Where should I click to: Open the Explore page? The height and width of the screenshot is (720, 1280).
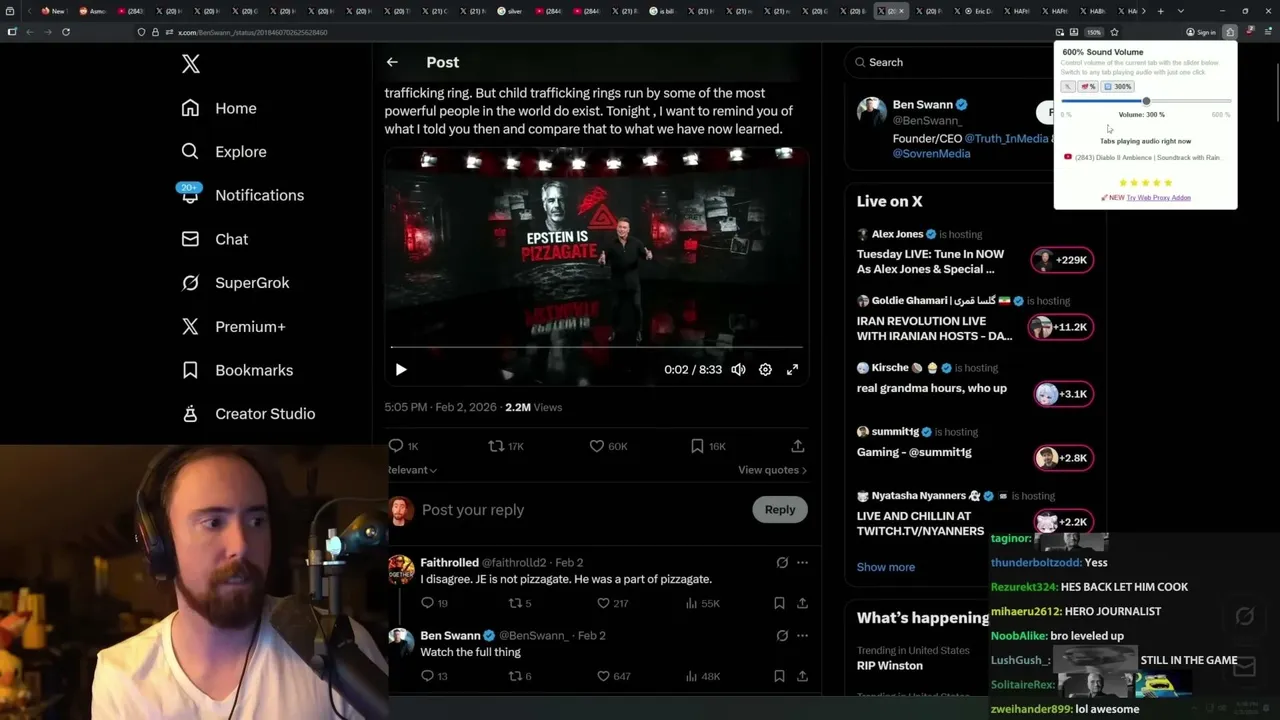pos(224,152)
